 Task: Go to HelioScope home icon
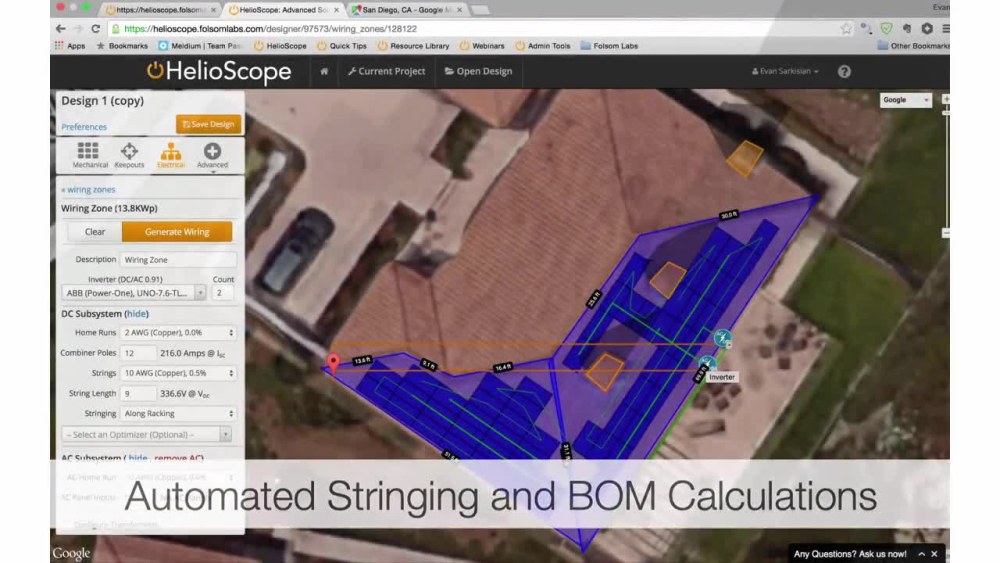[324, 71]
